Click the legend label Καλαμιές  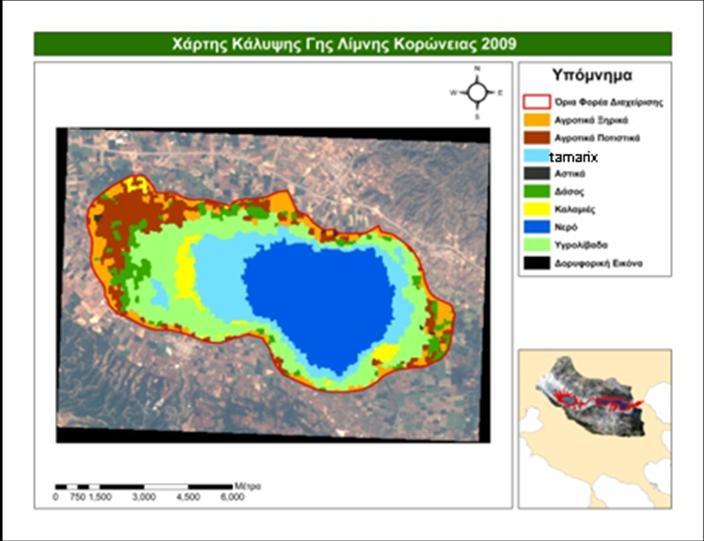point(575,210)
